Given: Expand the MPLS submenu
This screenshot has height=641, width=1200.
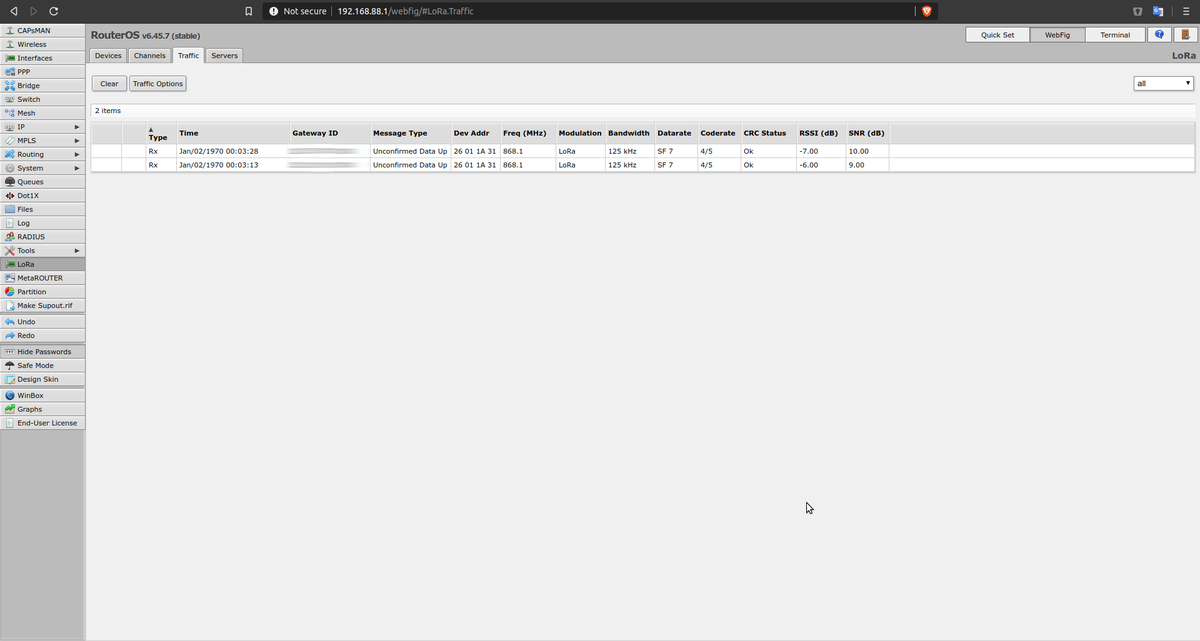Looking at the screenshot, I should (x=43, y=141).
